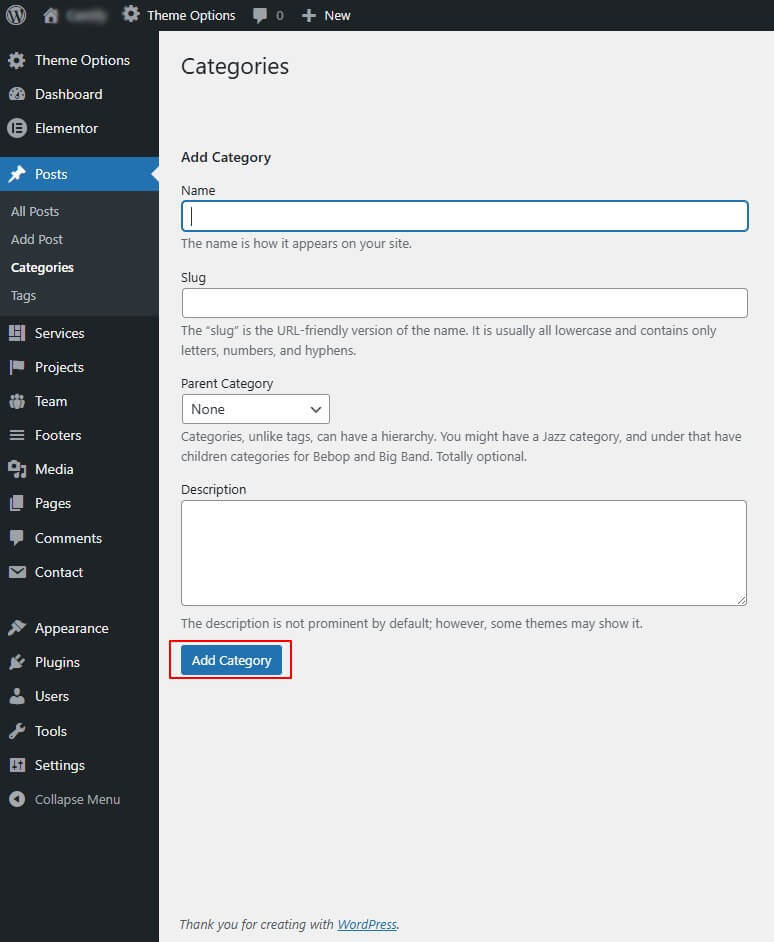This screenshot has width=774, height=942.
Task: Click into the Slug text field
Action: (x=464, y=303)
